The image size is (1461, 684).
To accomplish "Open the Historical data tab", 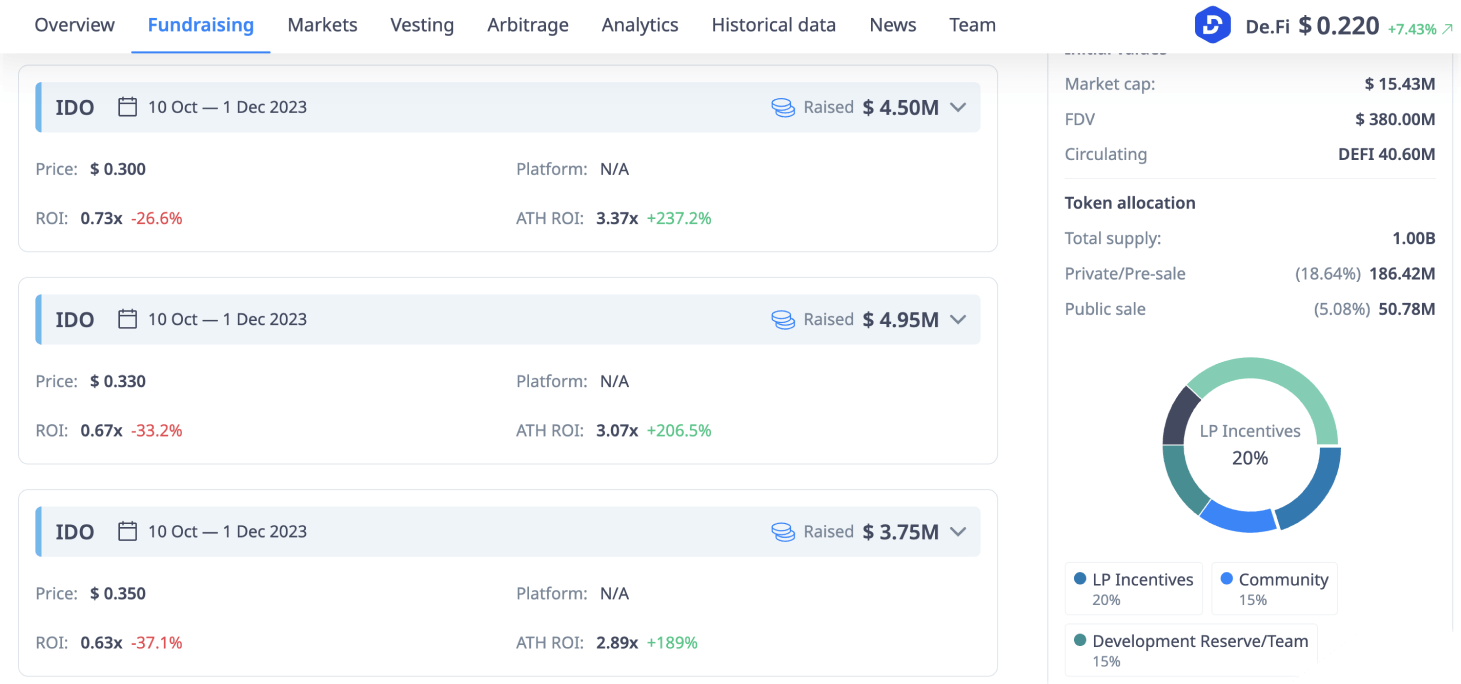I will (x=773, y=25).
